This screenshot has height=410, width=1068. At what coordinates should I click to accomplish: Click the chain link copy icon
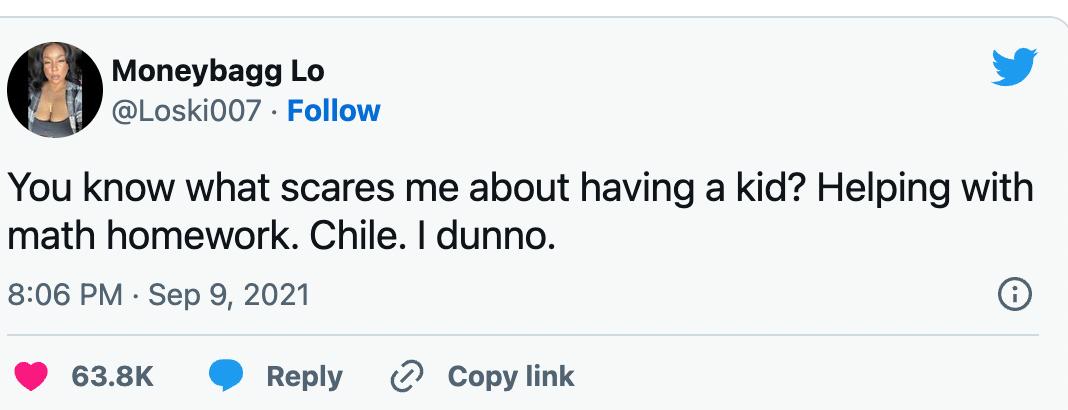click(x=408, y=376)
